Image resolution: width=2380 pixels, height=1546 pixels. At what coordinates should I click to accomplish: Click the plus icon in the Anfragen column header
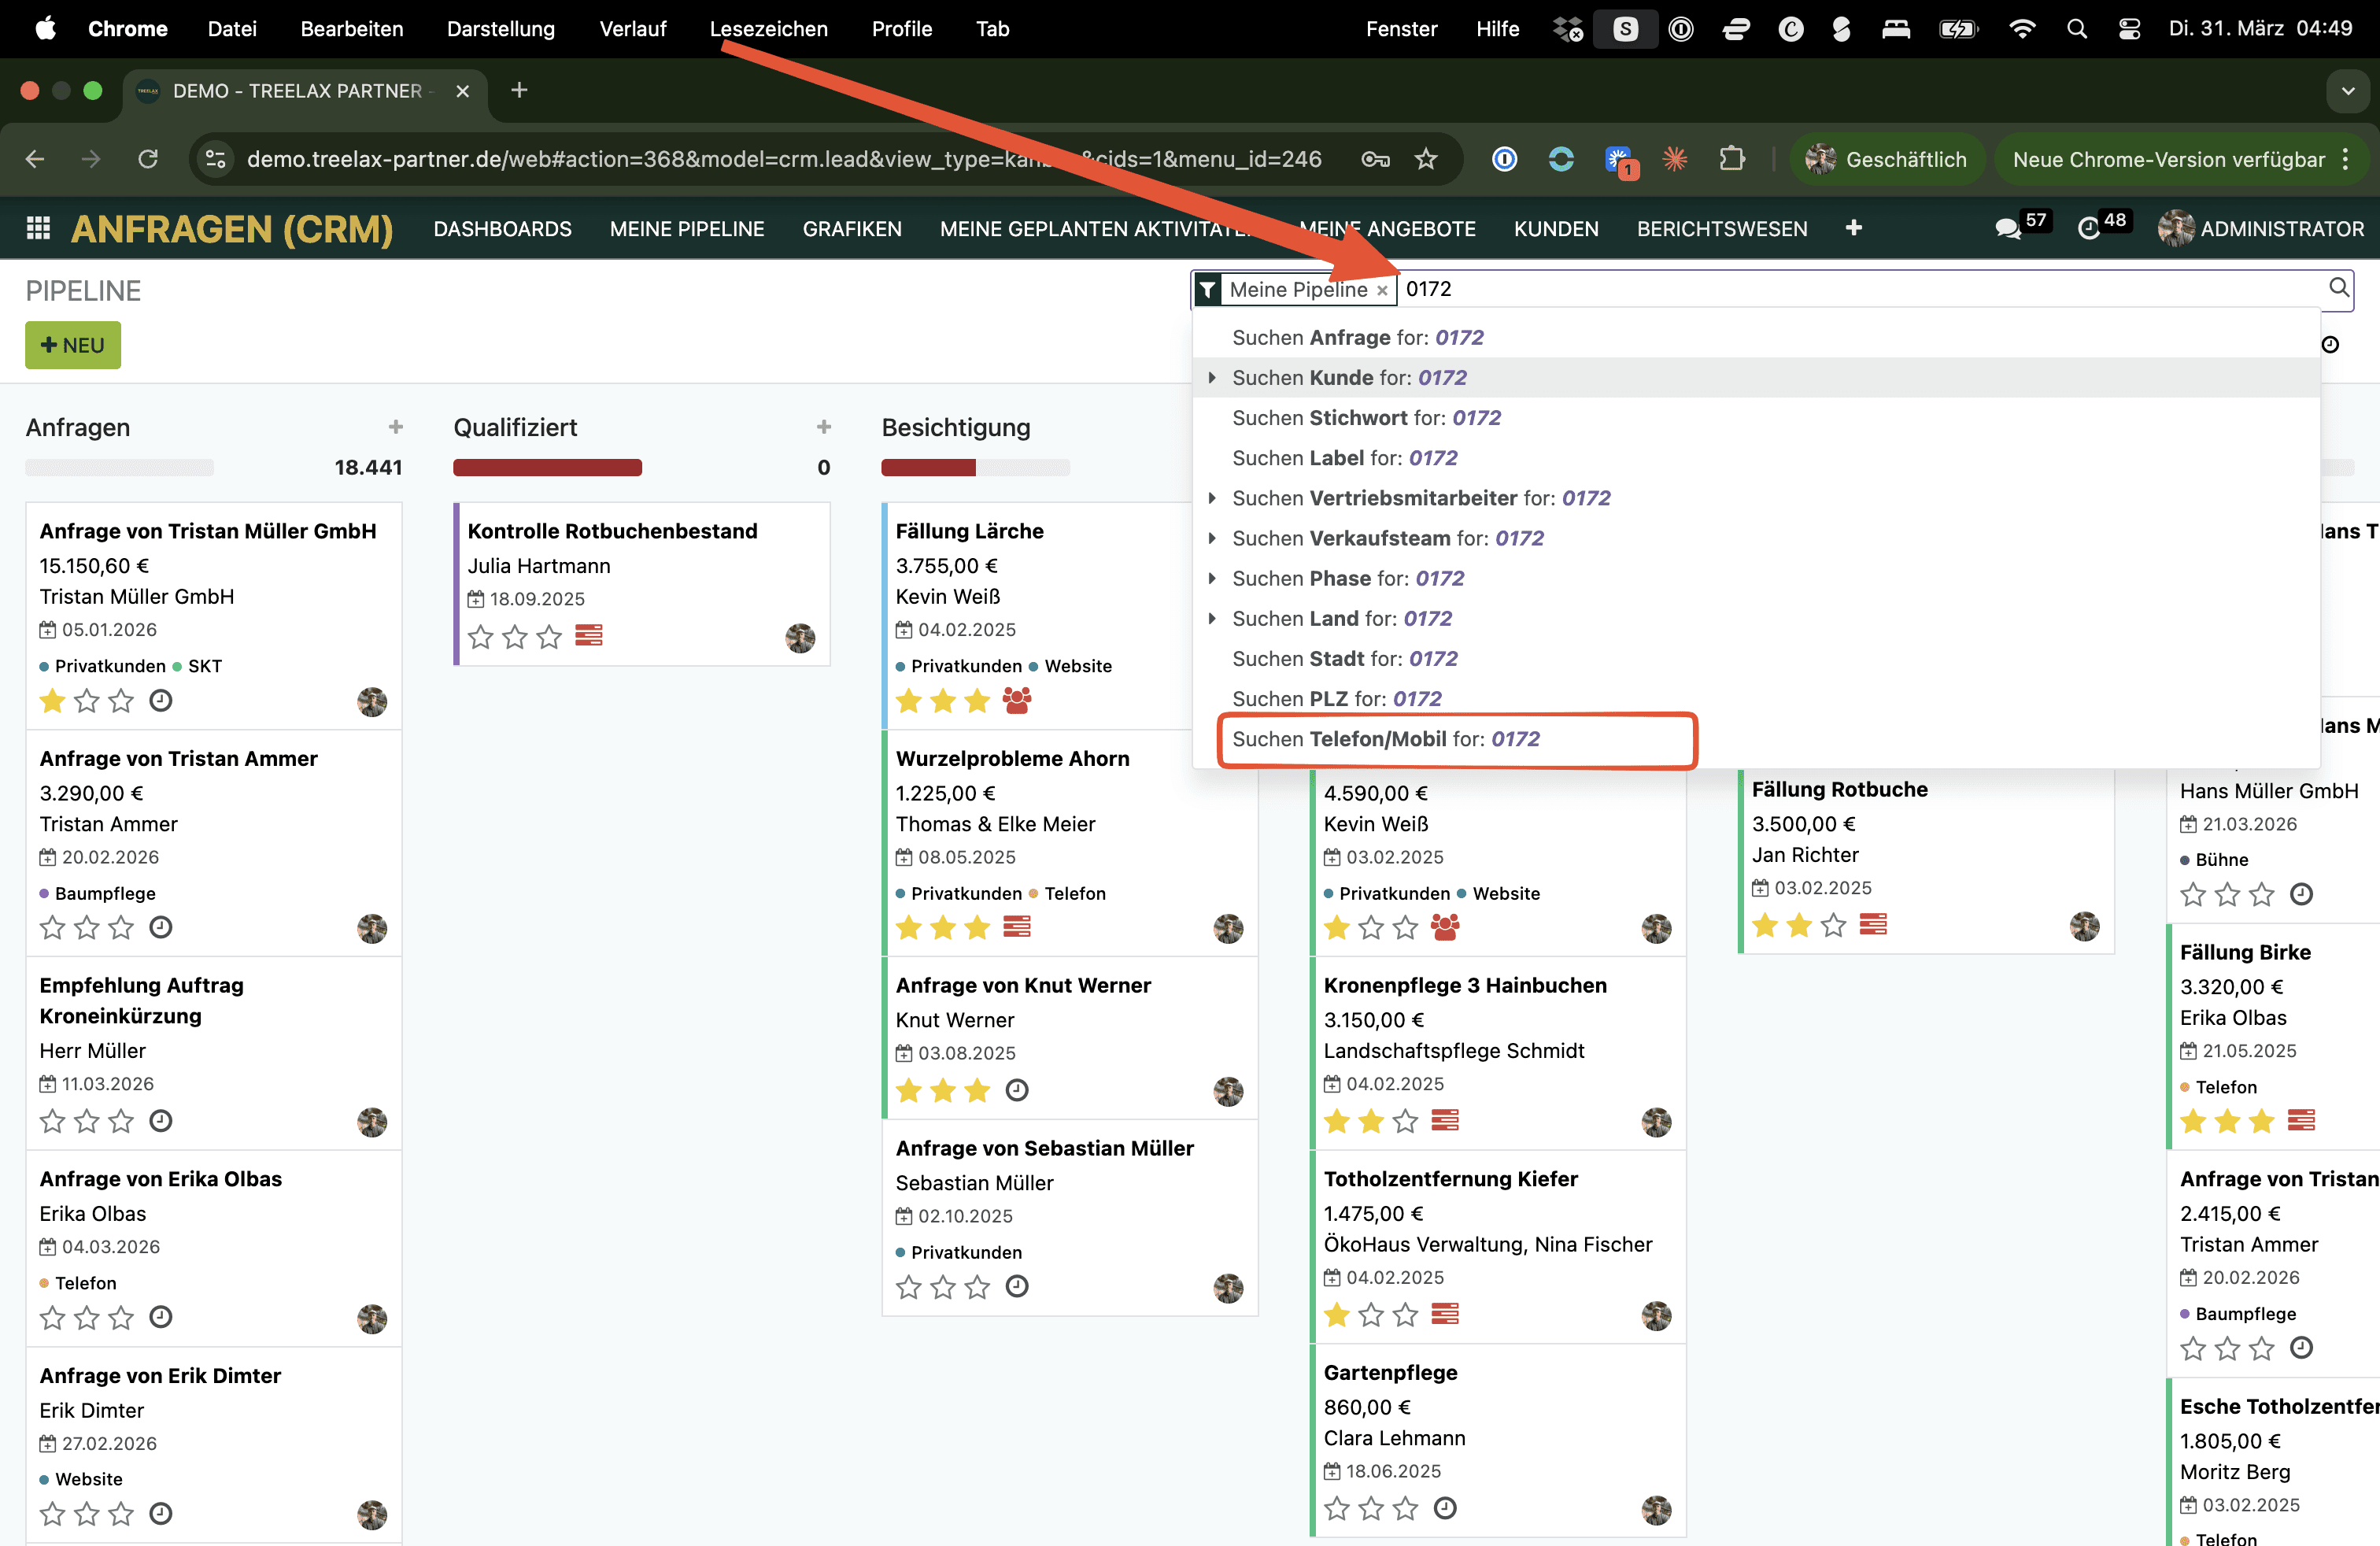click(x=396, y=427)
